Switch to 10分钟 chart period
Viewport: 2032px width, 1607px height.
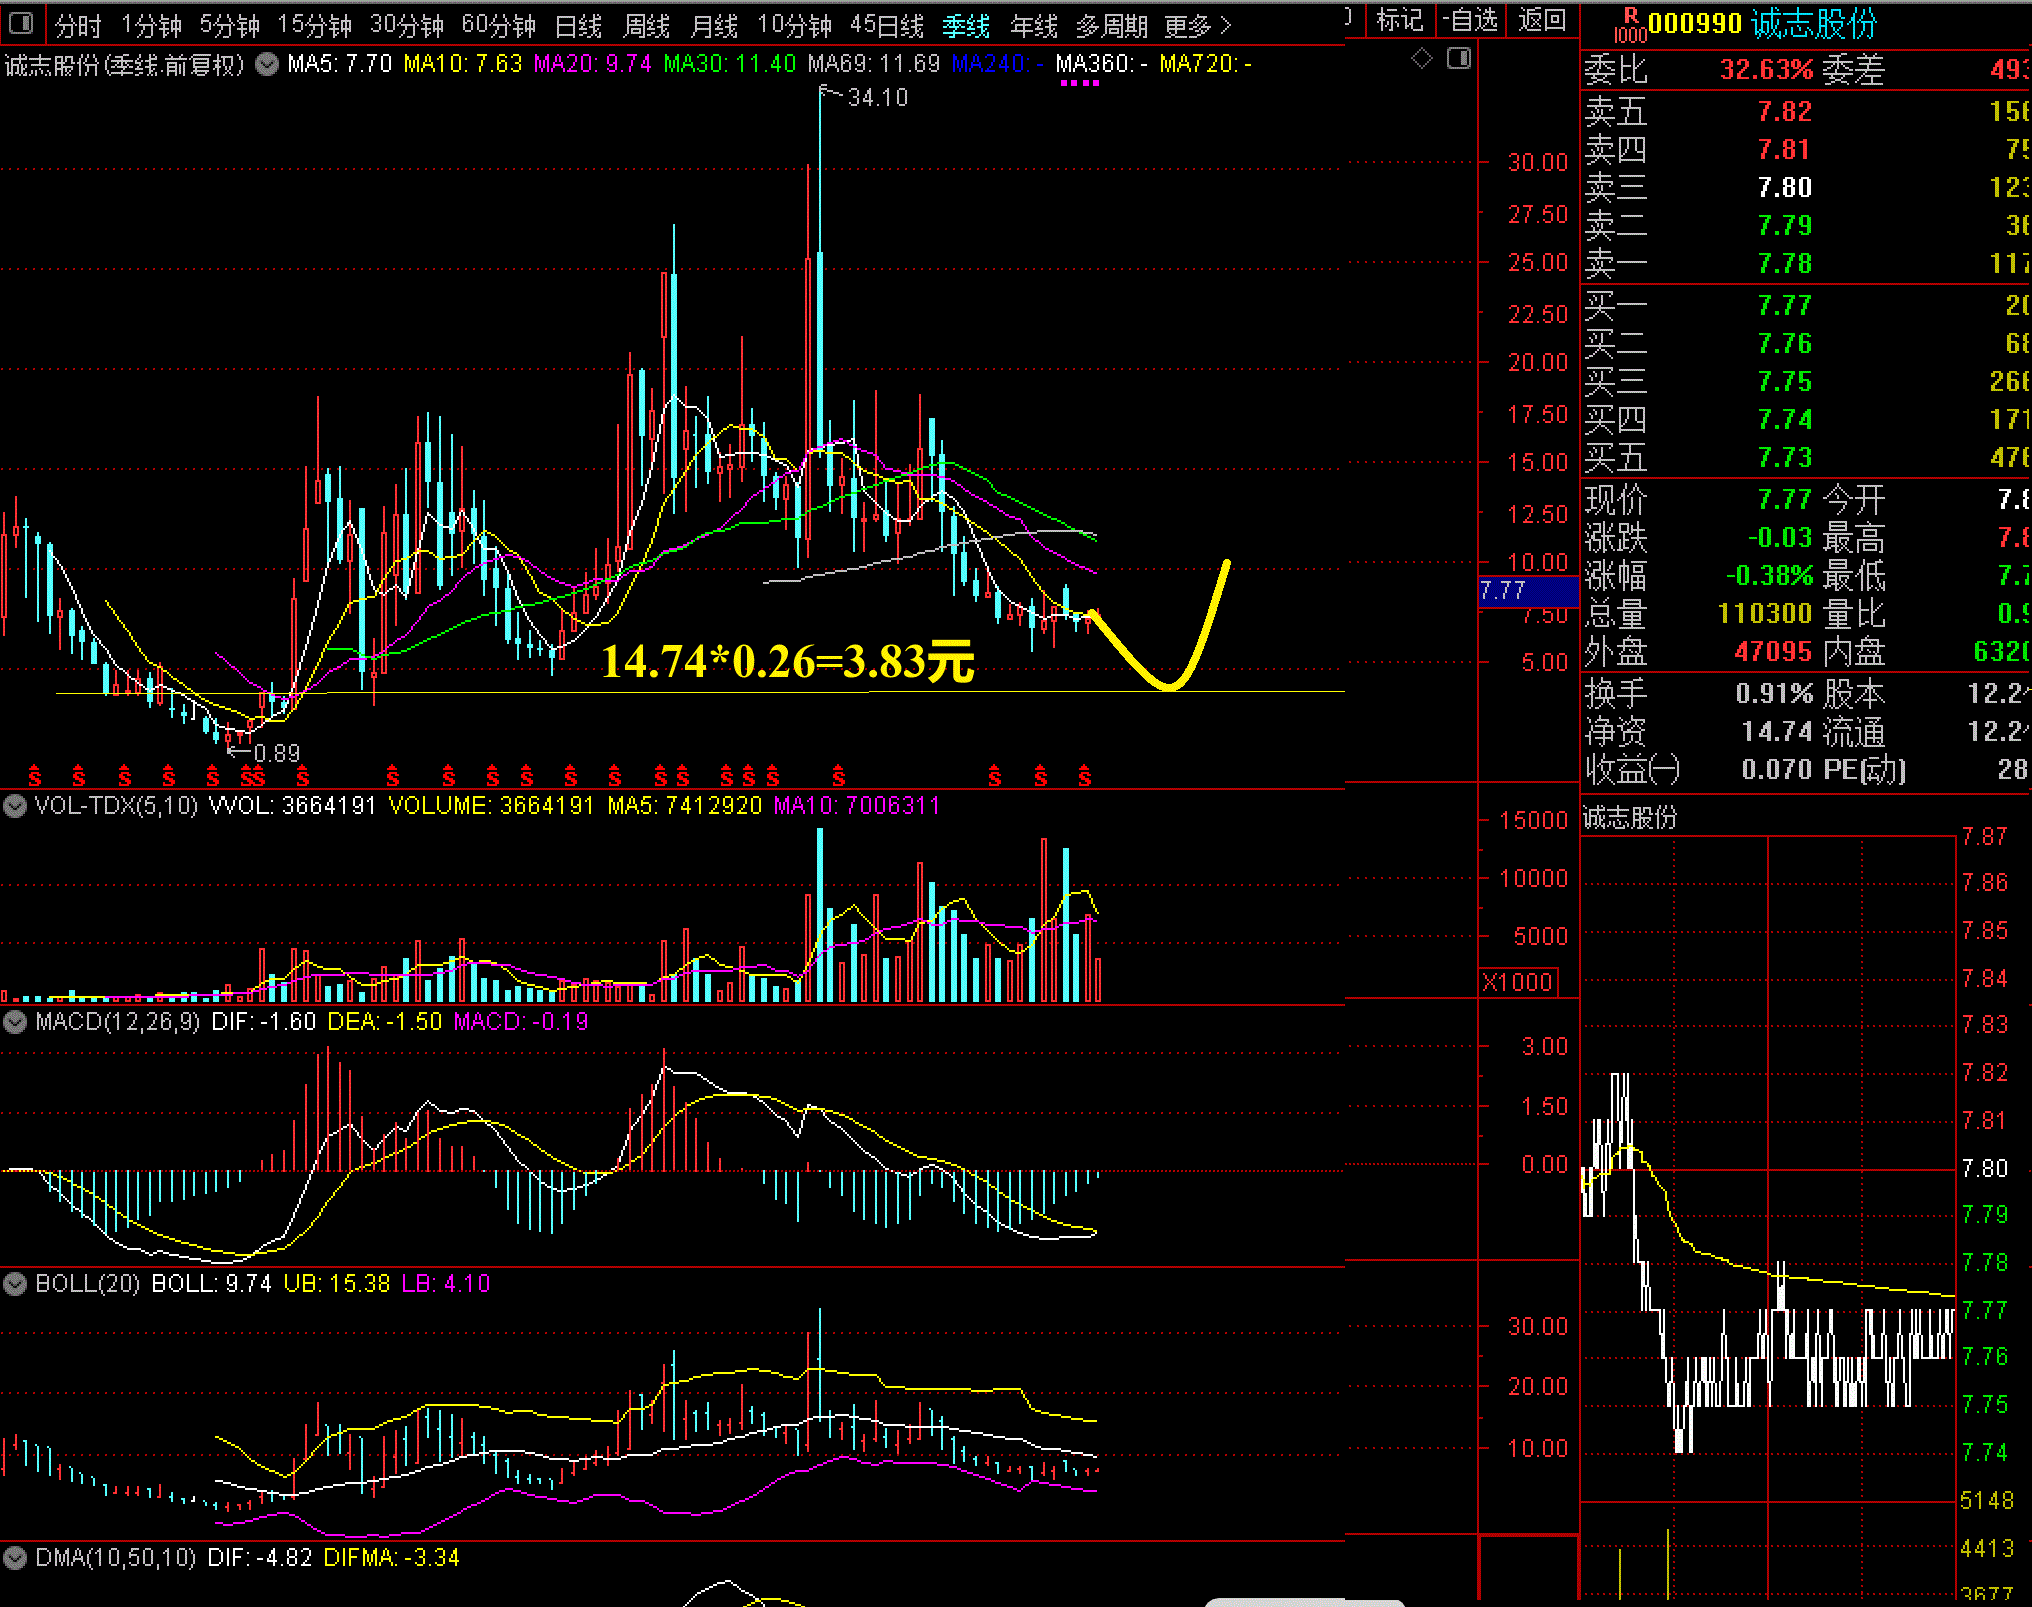[795, 25]
